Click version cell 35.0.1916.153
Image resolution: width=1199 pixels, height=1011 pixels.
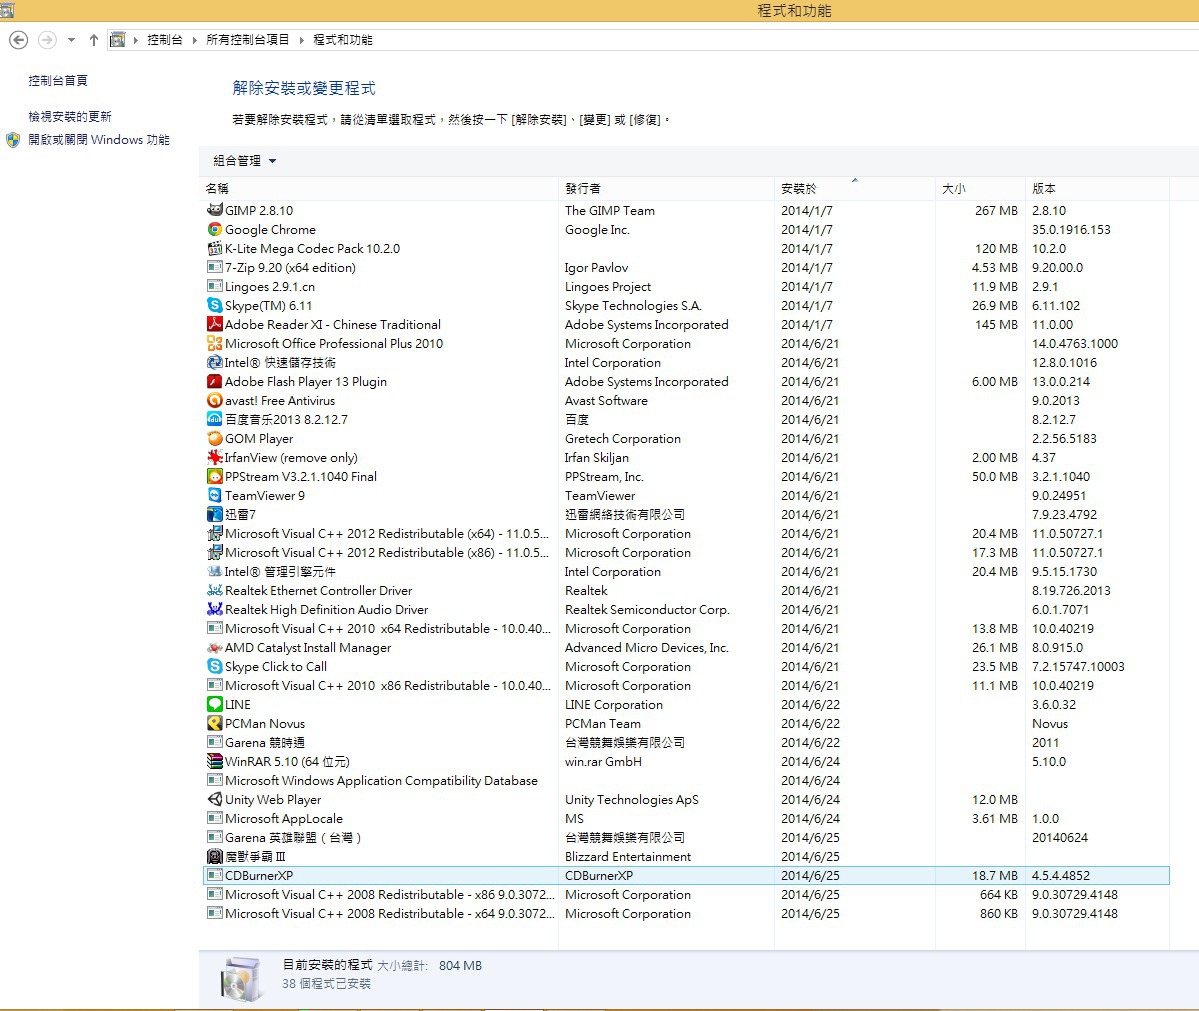[x=1071, y=229]
